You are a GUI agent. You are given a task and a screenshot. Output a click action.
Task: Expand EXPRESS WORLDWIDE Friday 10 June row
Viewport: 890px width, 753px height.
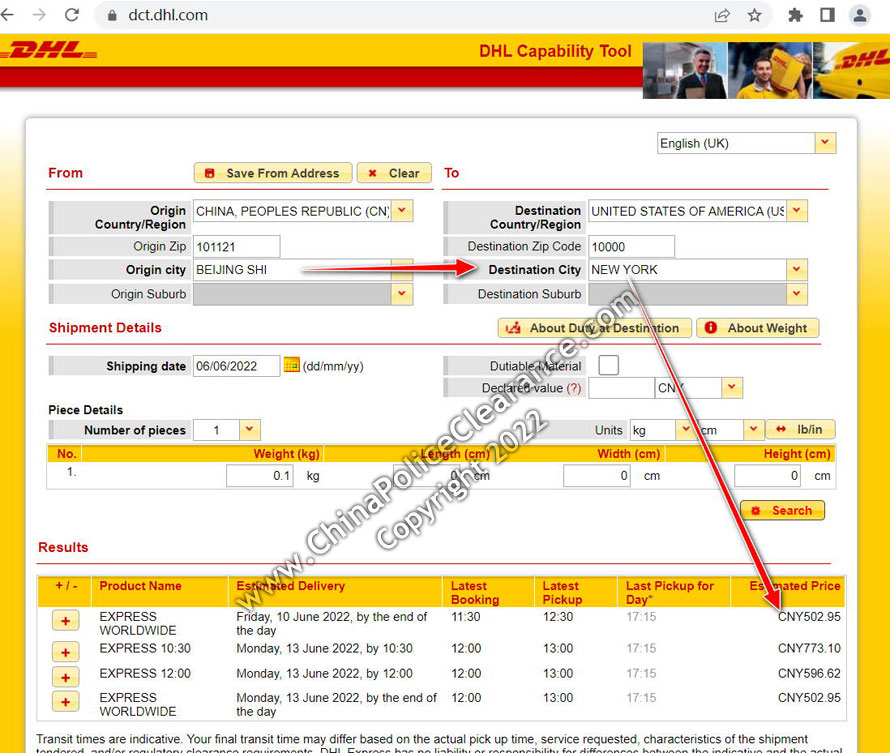pos(66,621)
